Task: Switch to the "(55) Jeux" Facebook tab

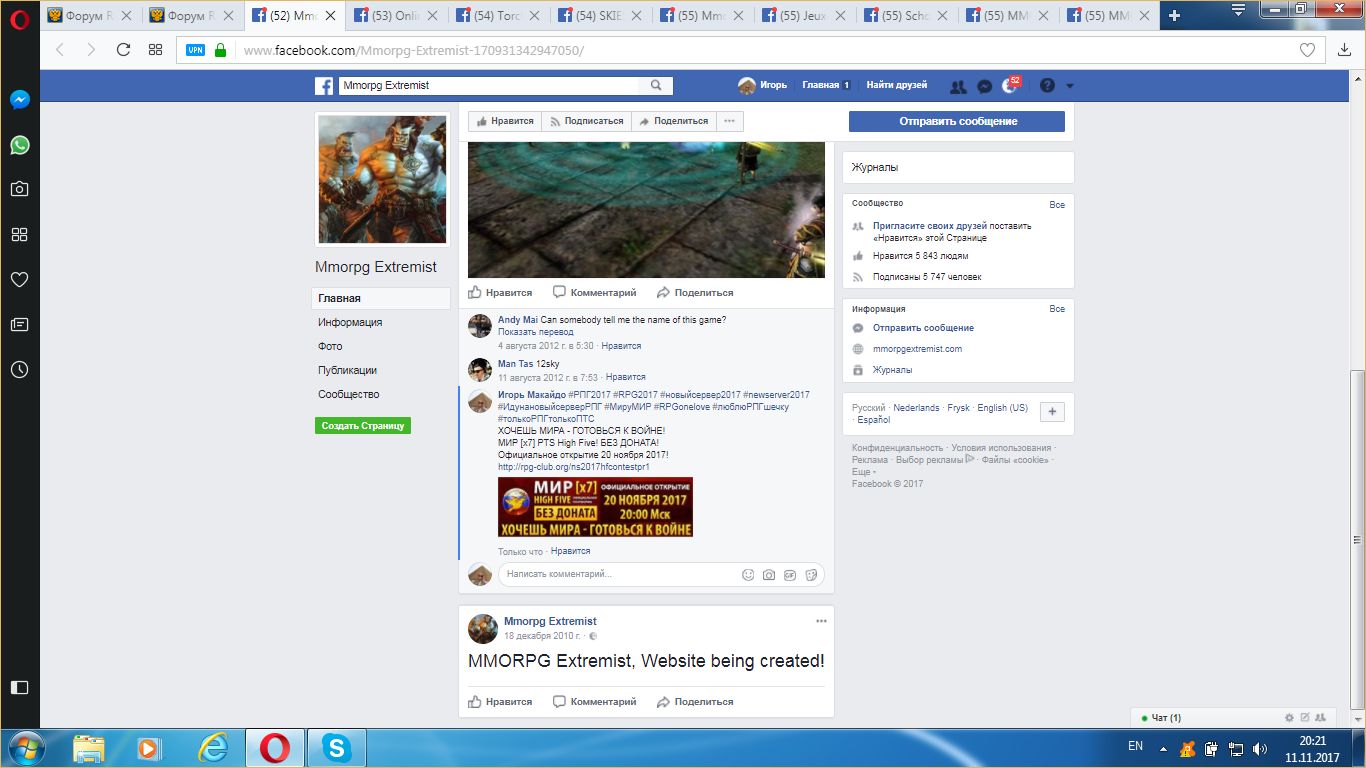Action: point(803,16)
